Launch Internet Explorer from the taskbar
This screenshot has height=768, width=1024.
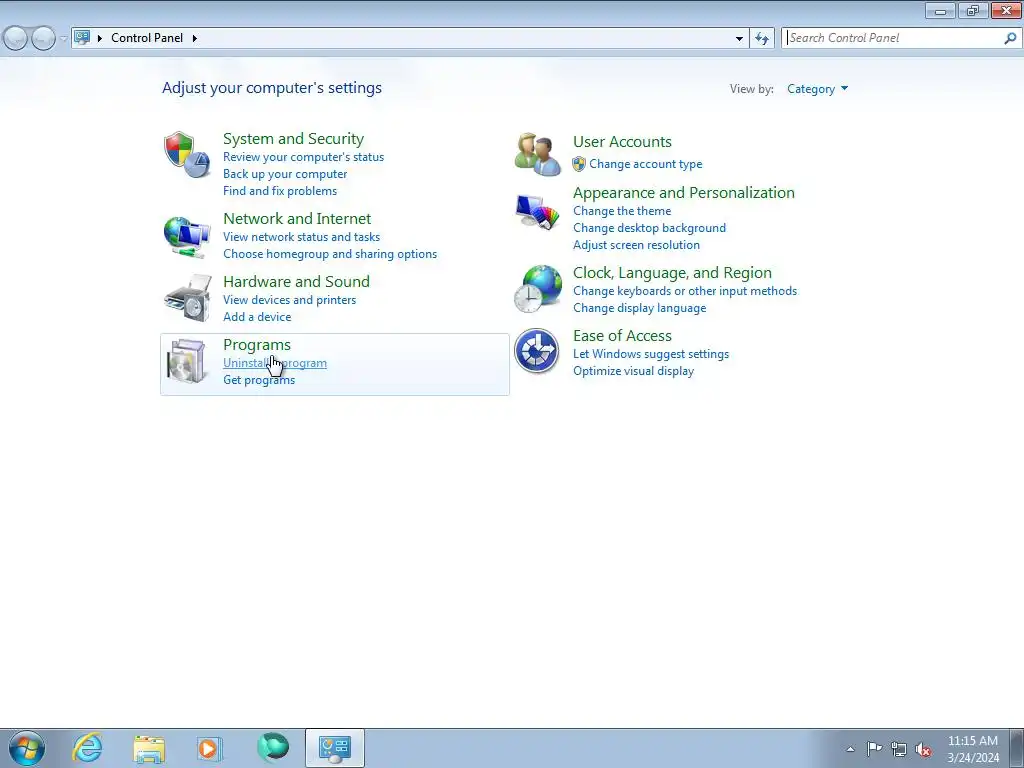[x=87, y=748]
